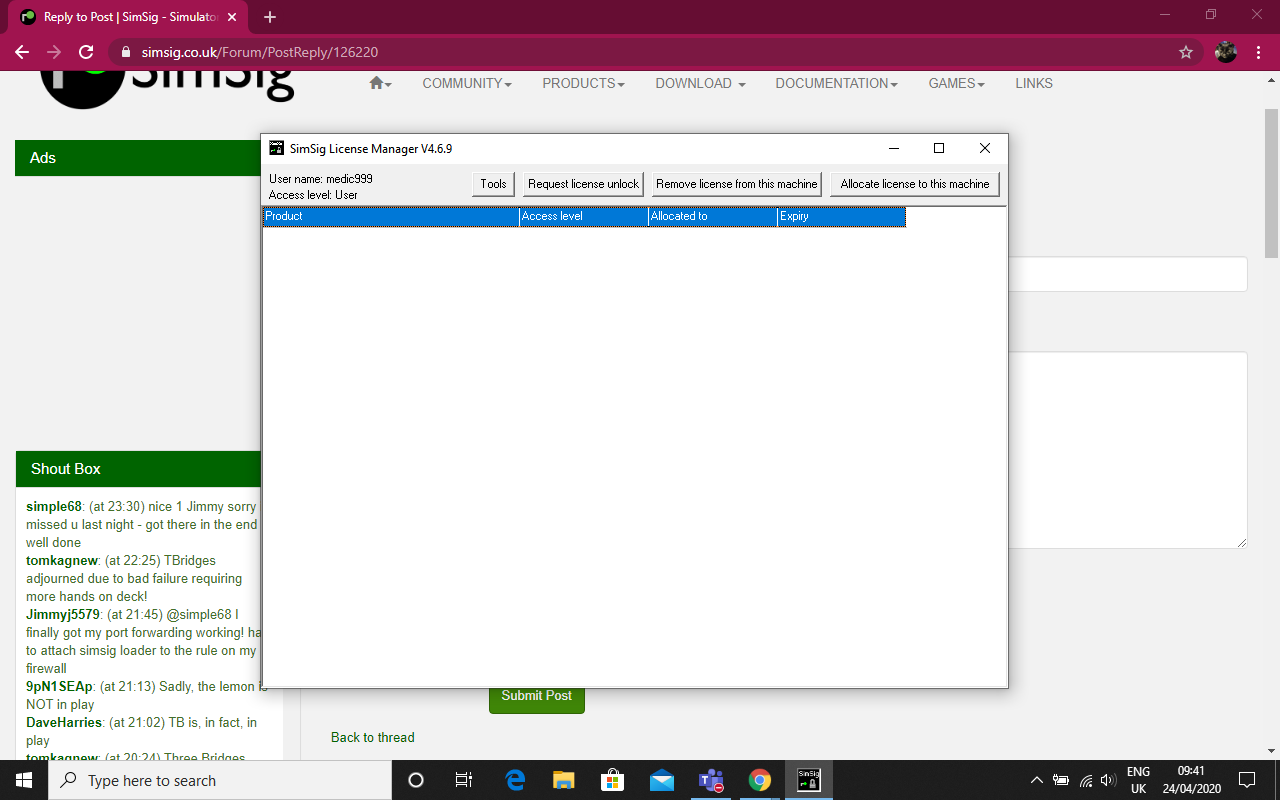Screen dimensions: 1280x800
Task: Open the Tools button in License Manager
Action: [493, 184]
